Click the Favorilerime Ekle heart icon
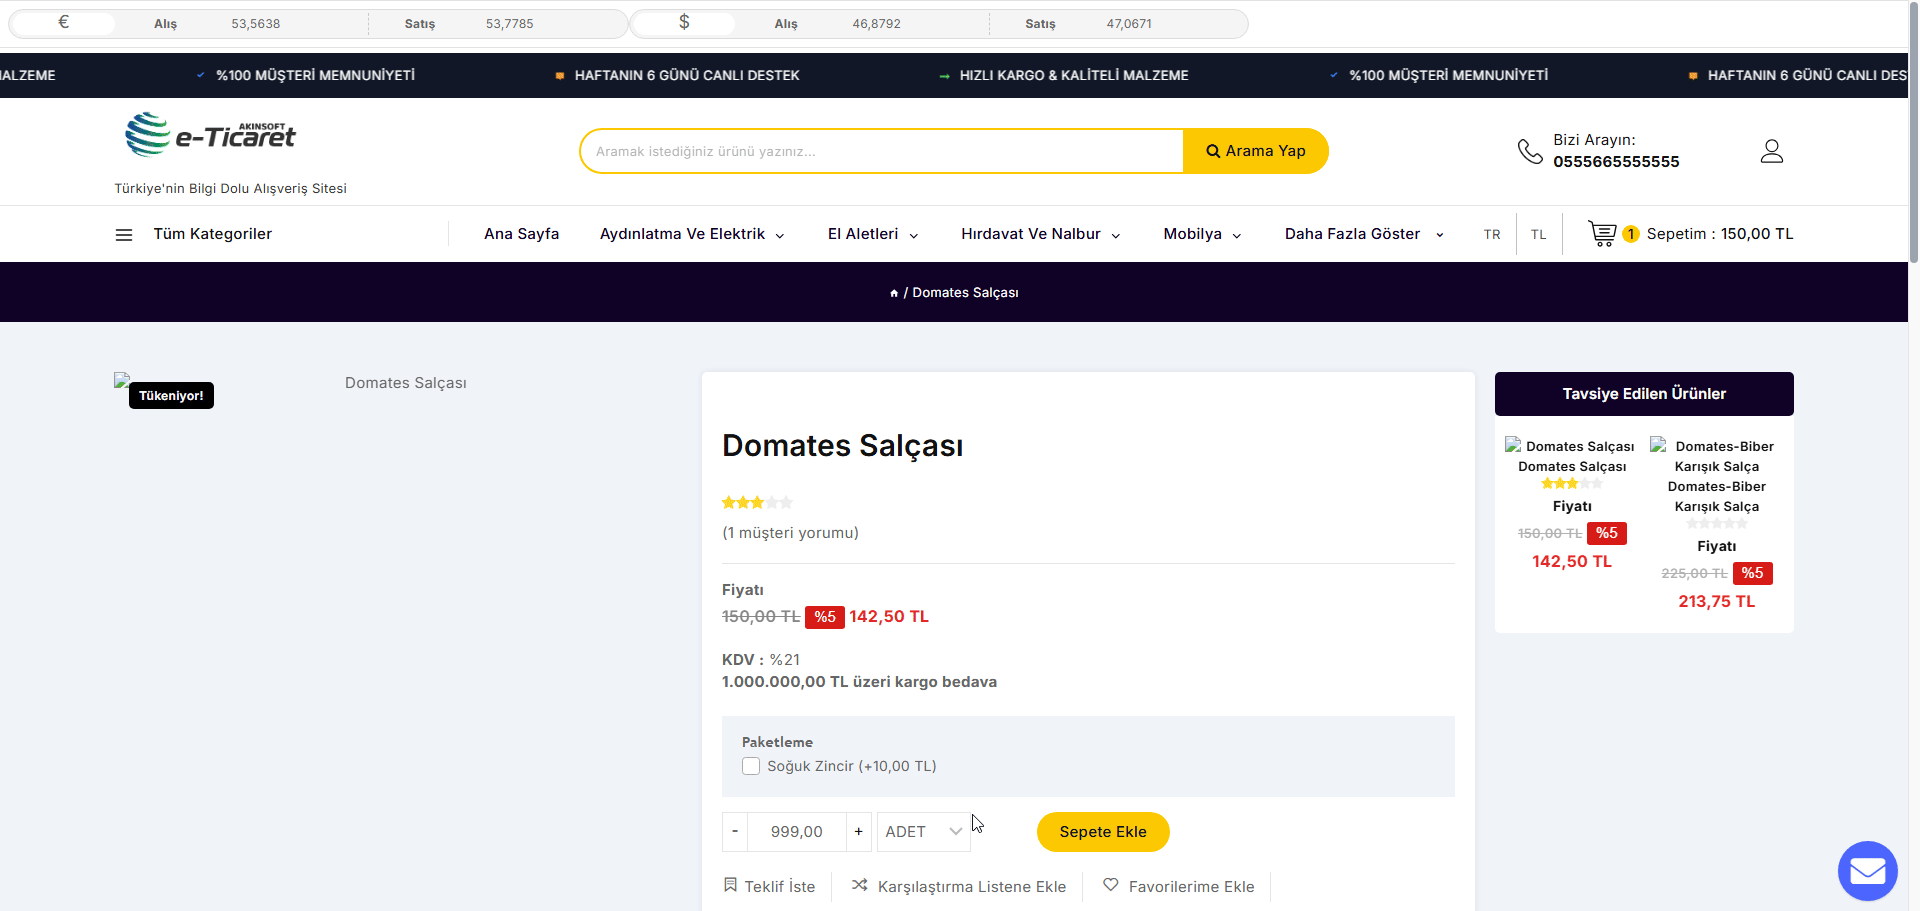Screen dimensions: 1920x911 coord(1110,885)
